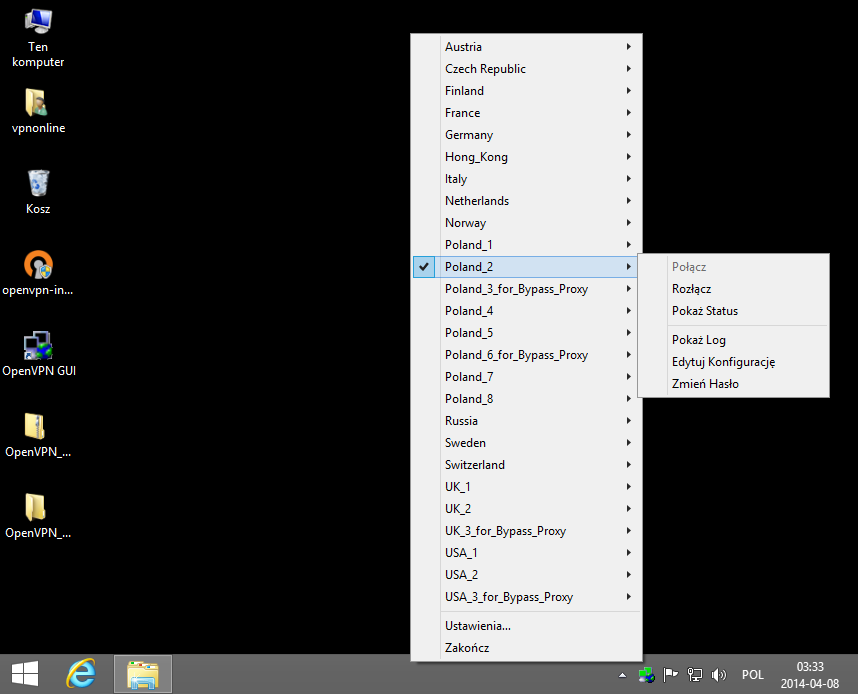Select the Poland_4 server entry
Viewport: 858px width, 694px height.
pos(525,310)
